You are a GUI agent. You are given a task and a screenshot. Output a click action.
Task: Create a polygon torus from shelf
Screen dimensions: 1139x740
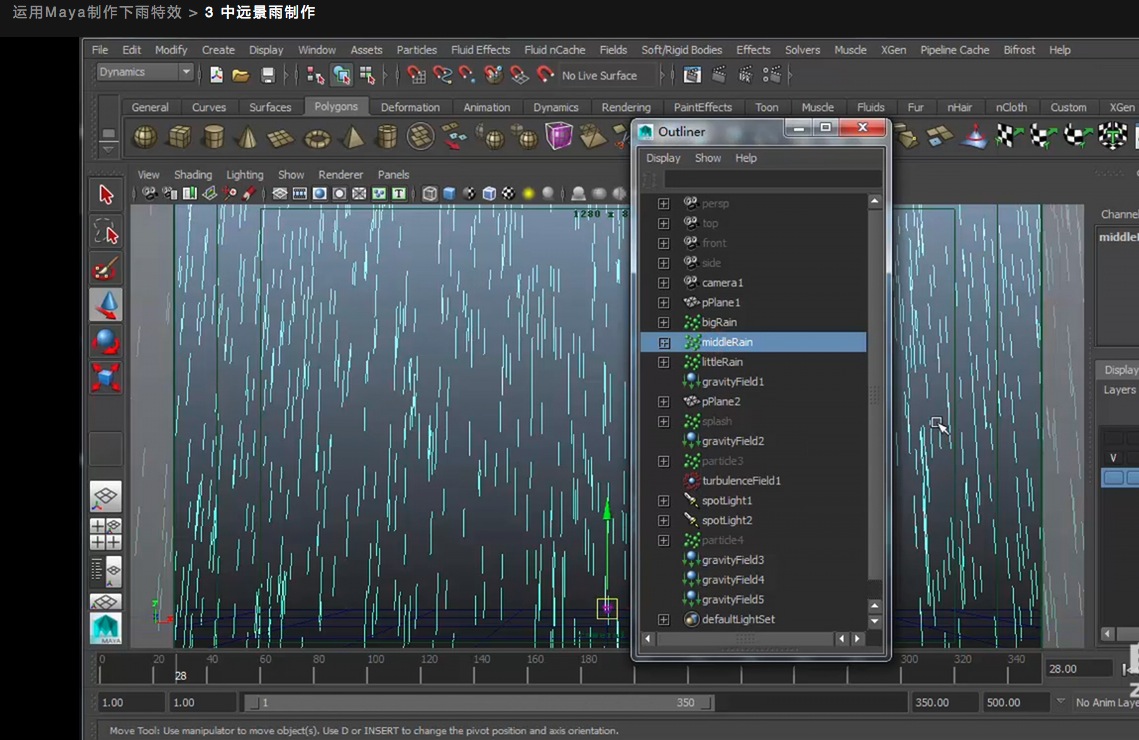317,137
